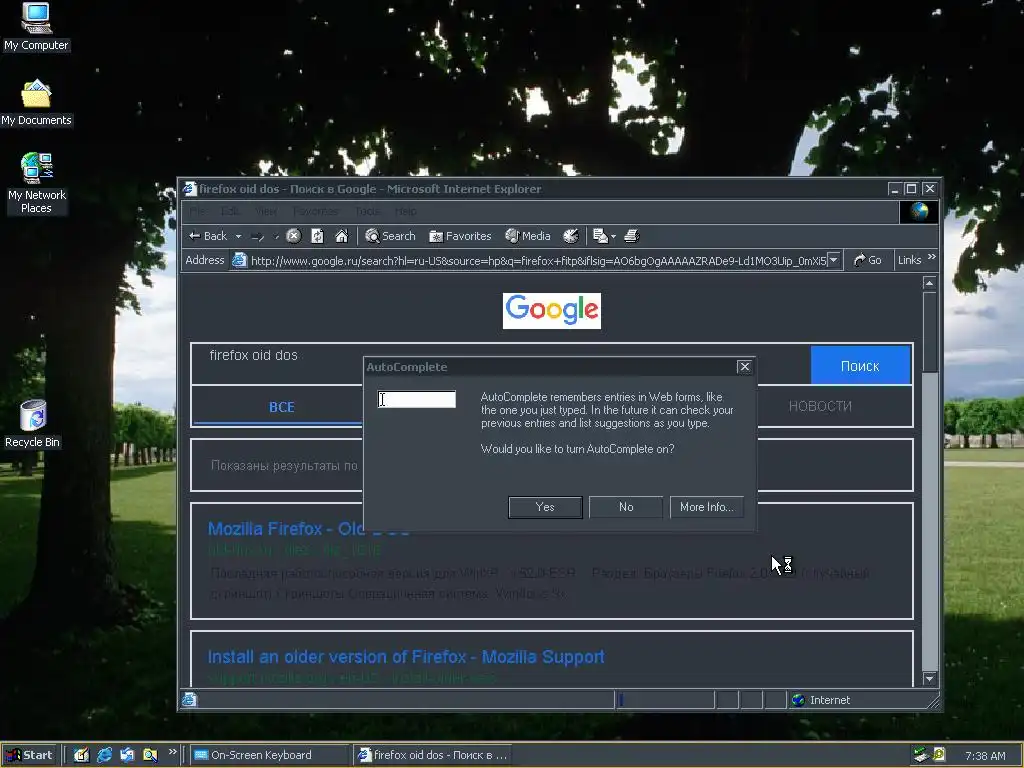Open the File menu
The width and height of the screenshot is (1024, 768).
pyautogui.click(x=197, y=211)
